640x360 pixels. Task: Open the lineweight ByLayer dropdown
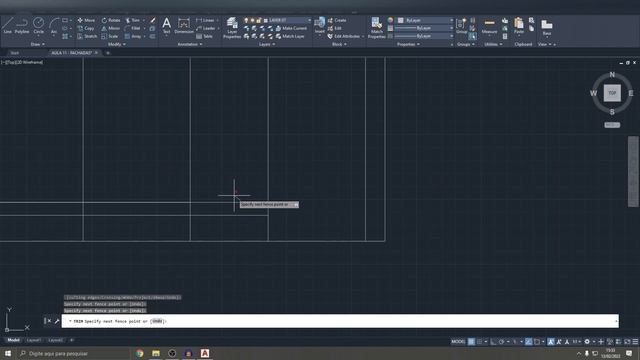[423, 28]
